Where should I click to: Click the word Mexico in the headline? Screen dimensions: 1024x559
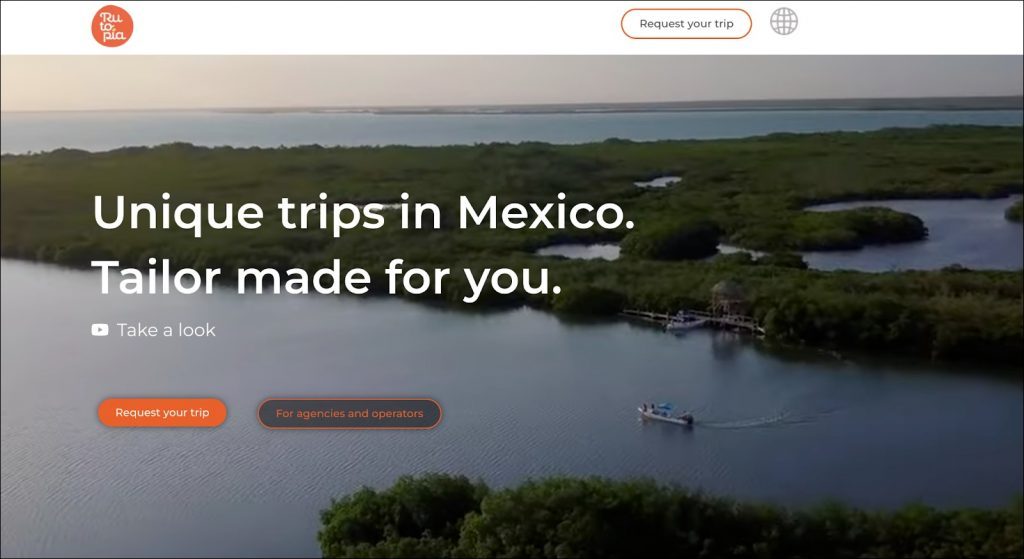(x=545, y=212)
